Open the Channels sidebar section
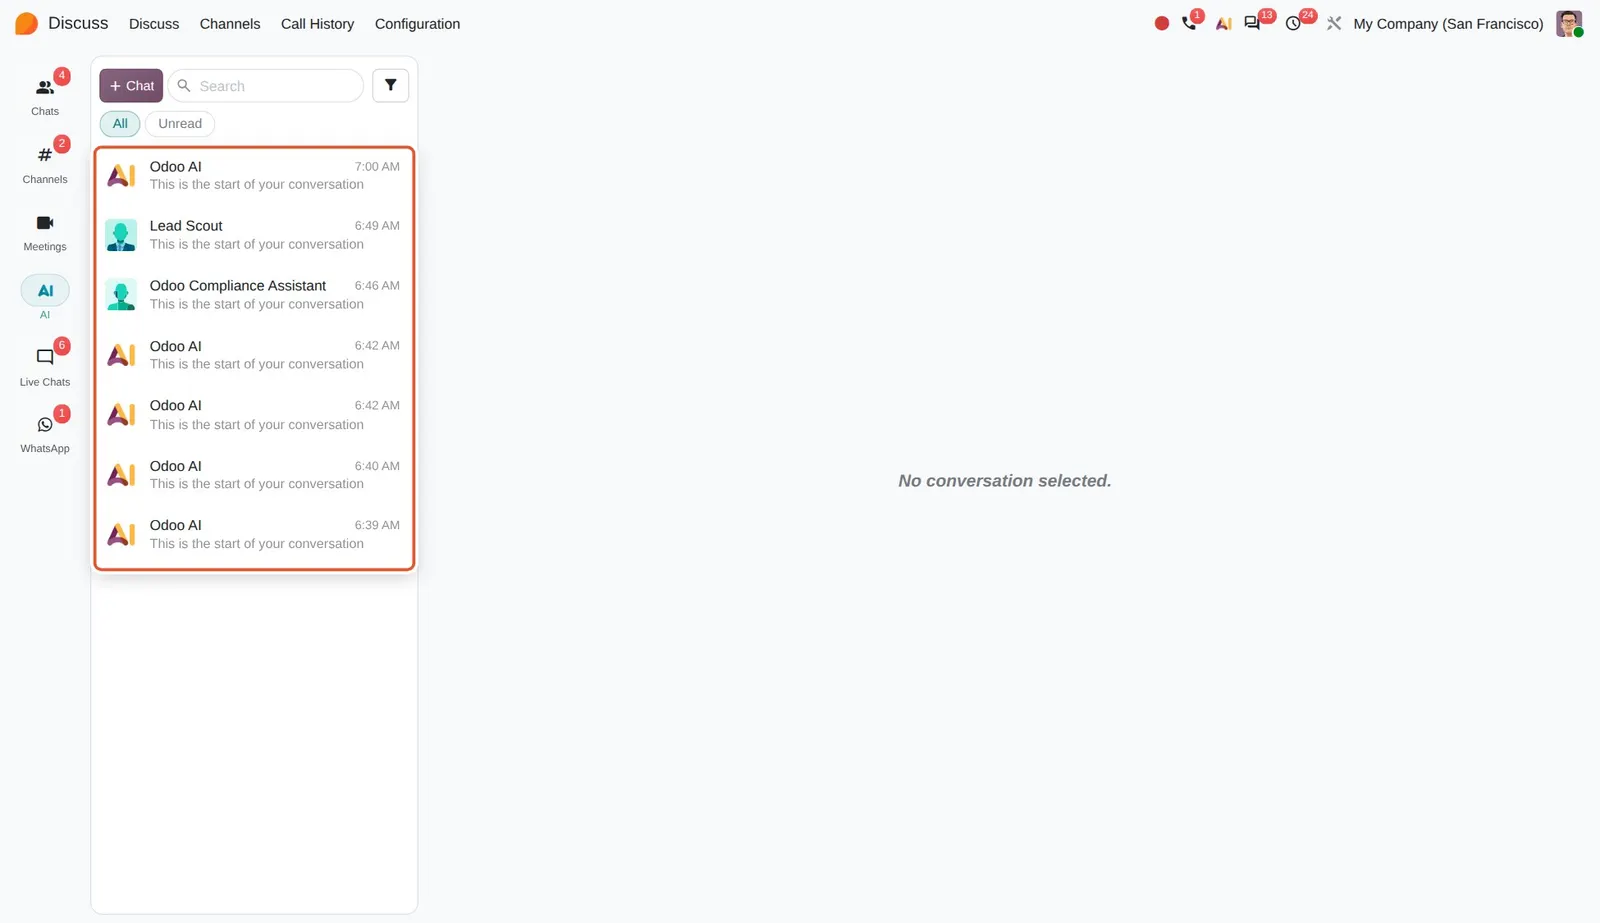Image resolution: width=1600 pixels, height=923 pixels. (45, 163)
